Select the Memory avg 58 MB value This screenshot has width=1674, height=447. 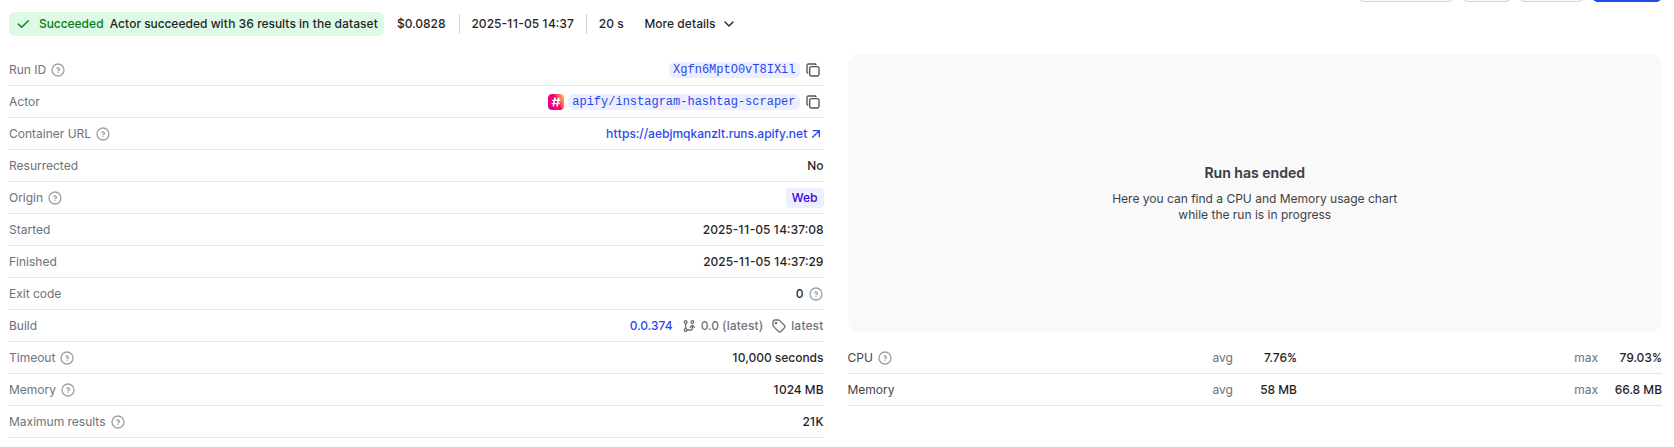(x=1278, y=390)
